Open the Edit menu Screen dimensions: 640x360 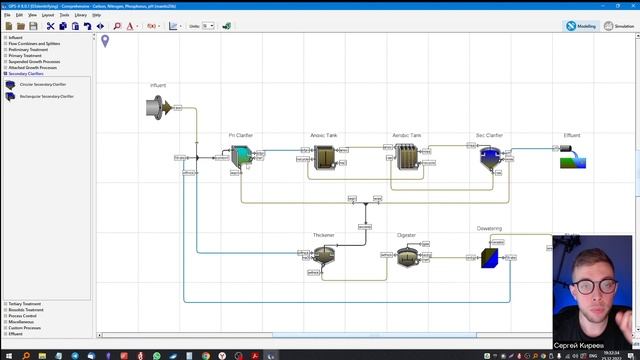(x=19, y=15)
